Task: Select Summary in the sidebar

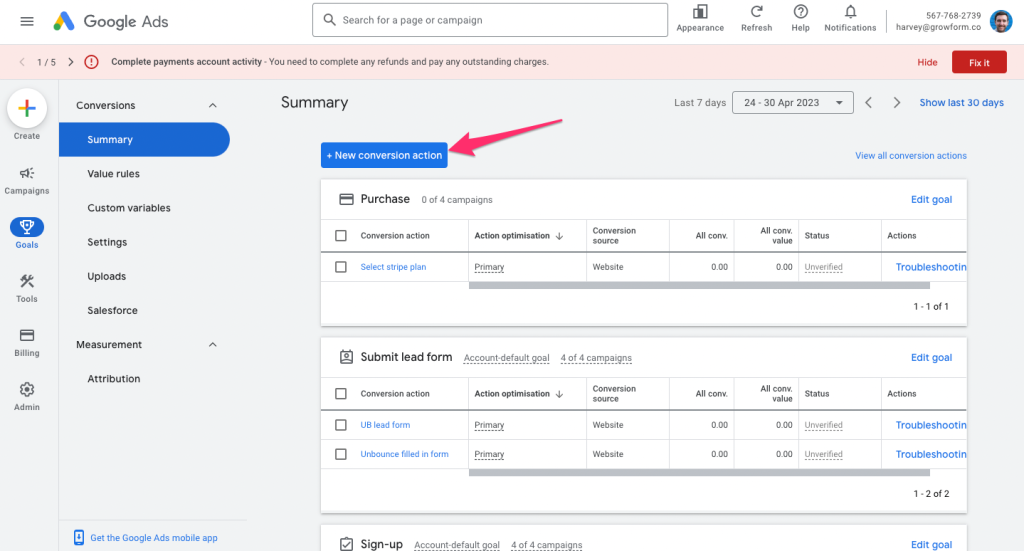Action: (x=144, y=140)
